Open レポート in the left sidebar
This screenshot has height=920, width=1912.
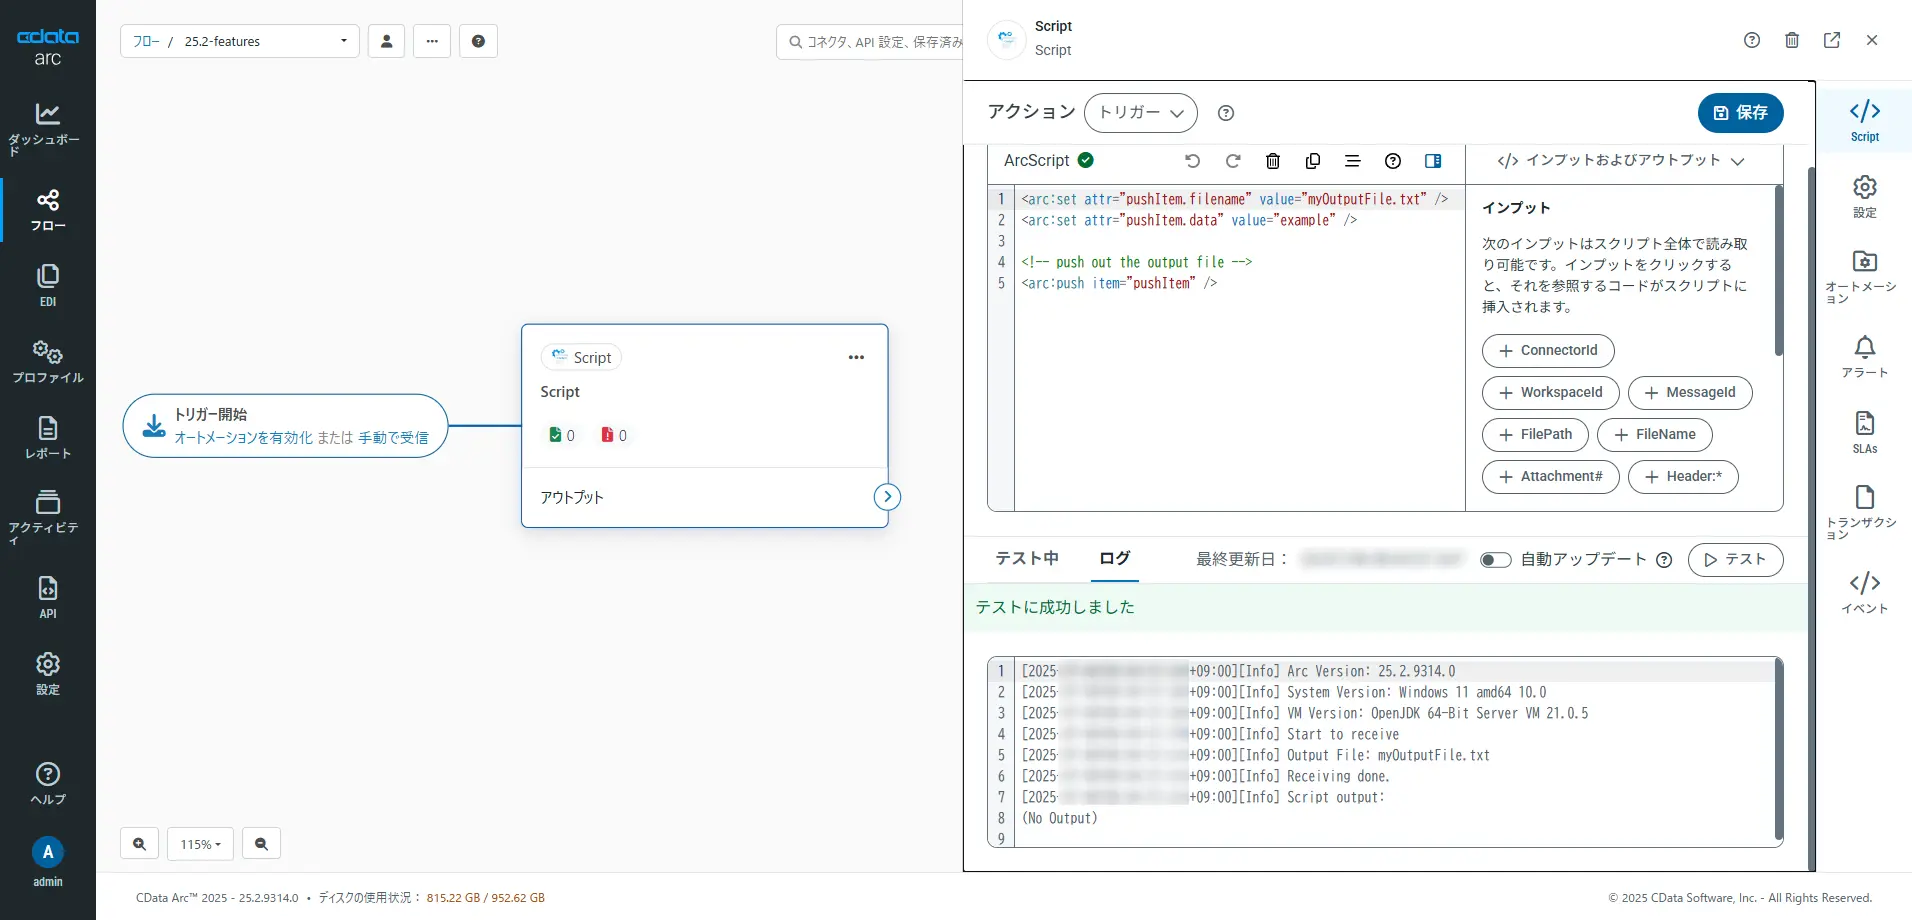pos(47,437)
